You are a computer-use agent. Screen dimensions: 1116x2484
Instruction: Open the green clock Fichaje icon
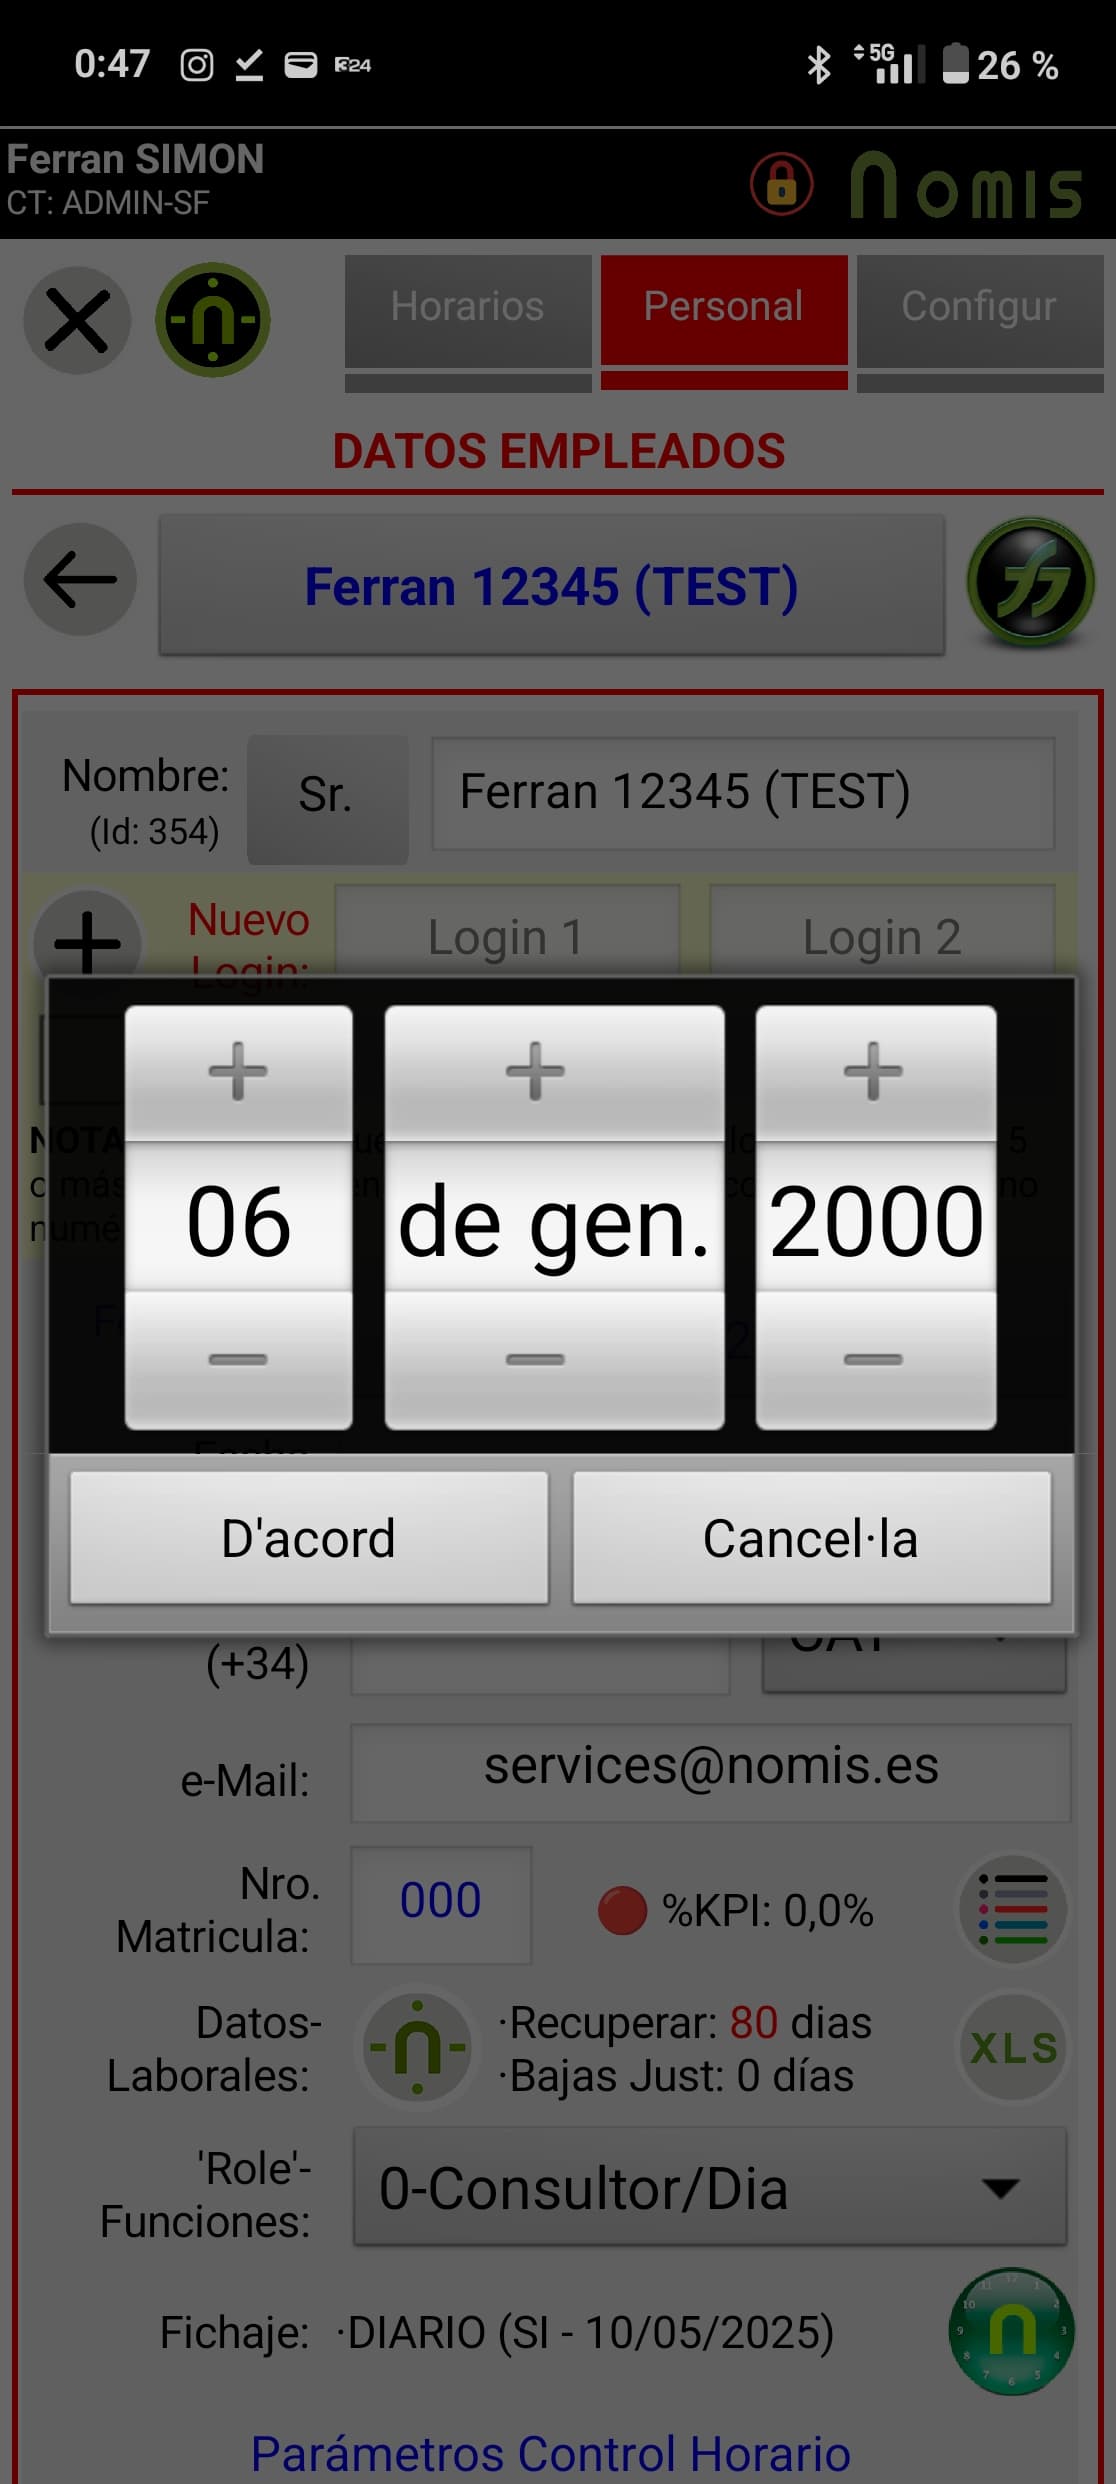1011,2331
